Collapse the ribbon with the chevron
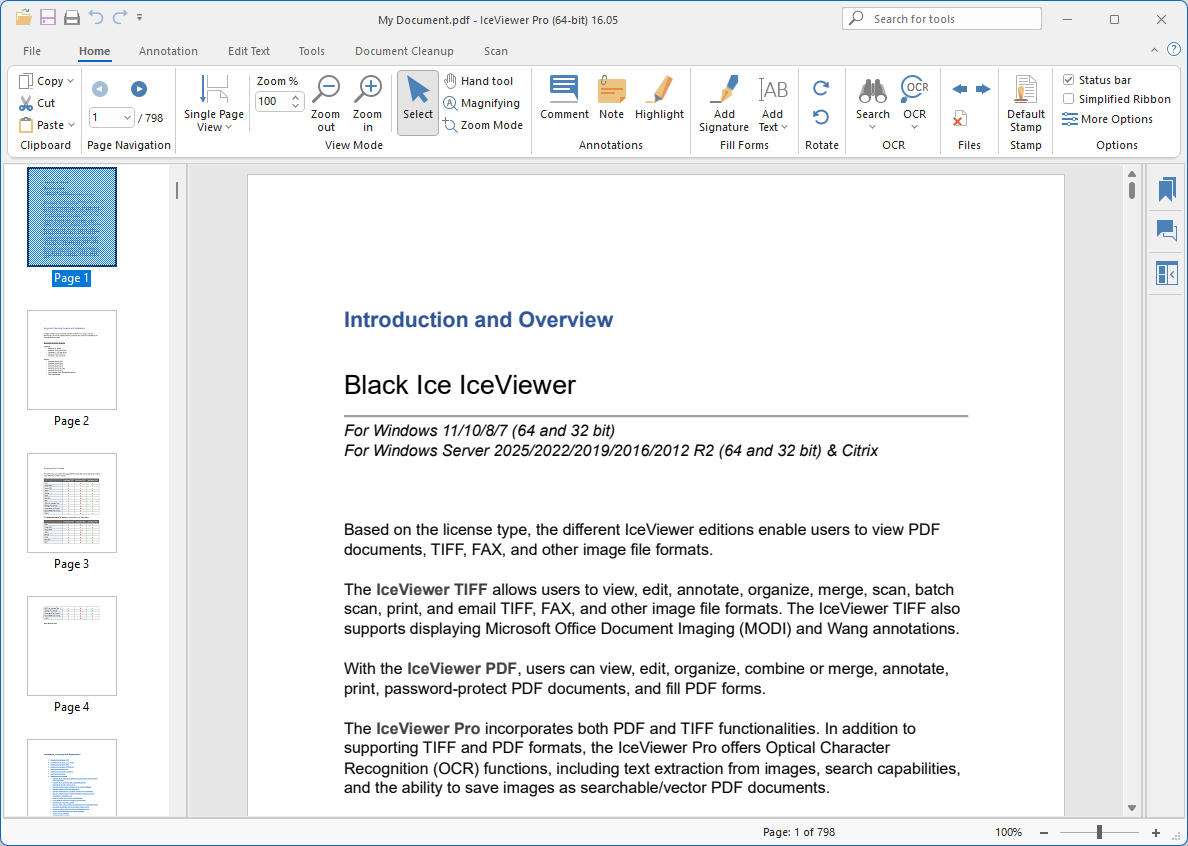This screenshot has height=846, width=1188. point(1154,50)
